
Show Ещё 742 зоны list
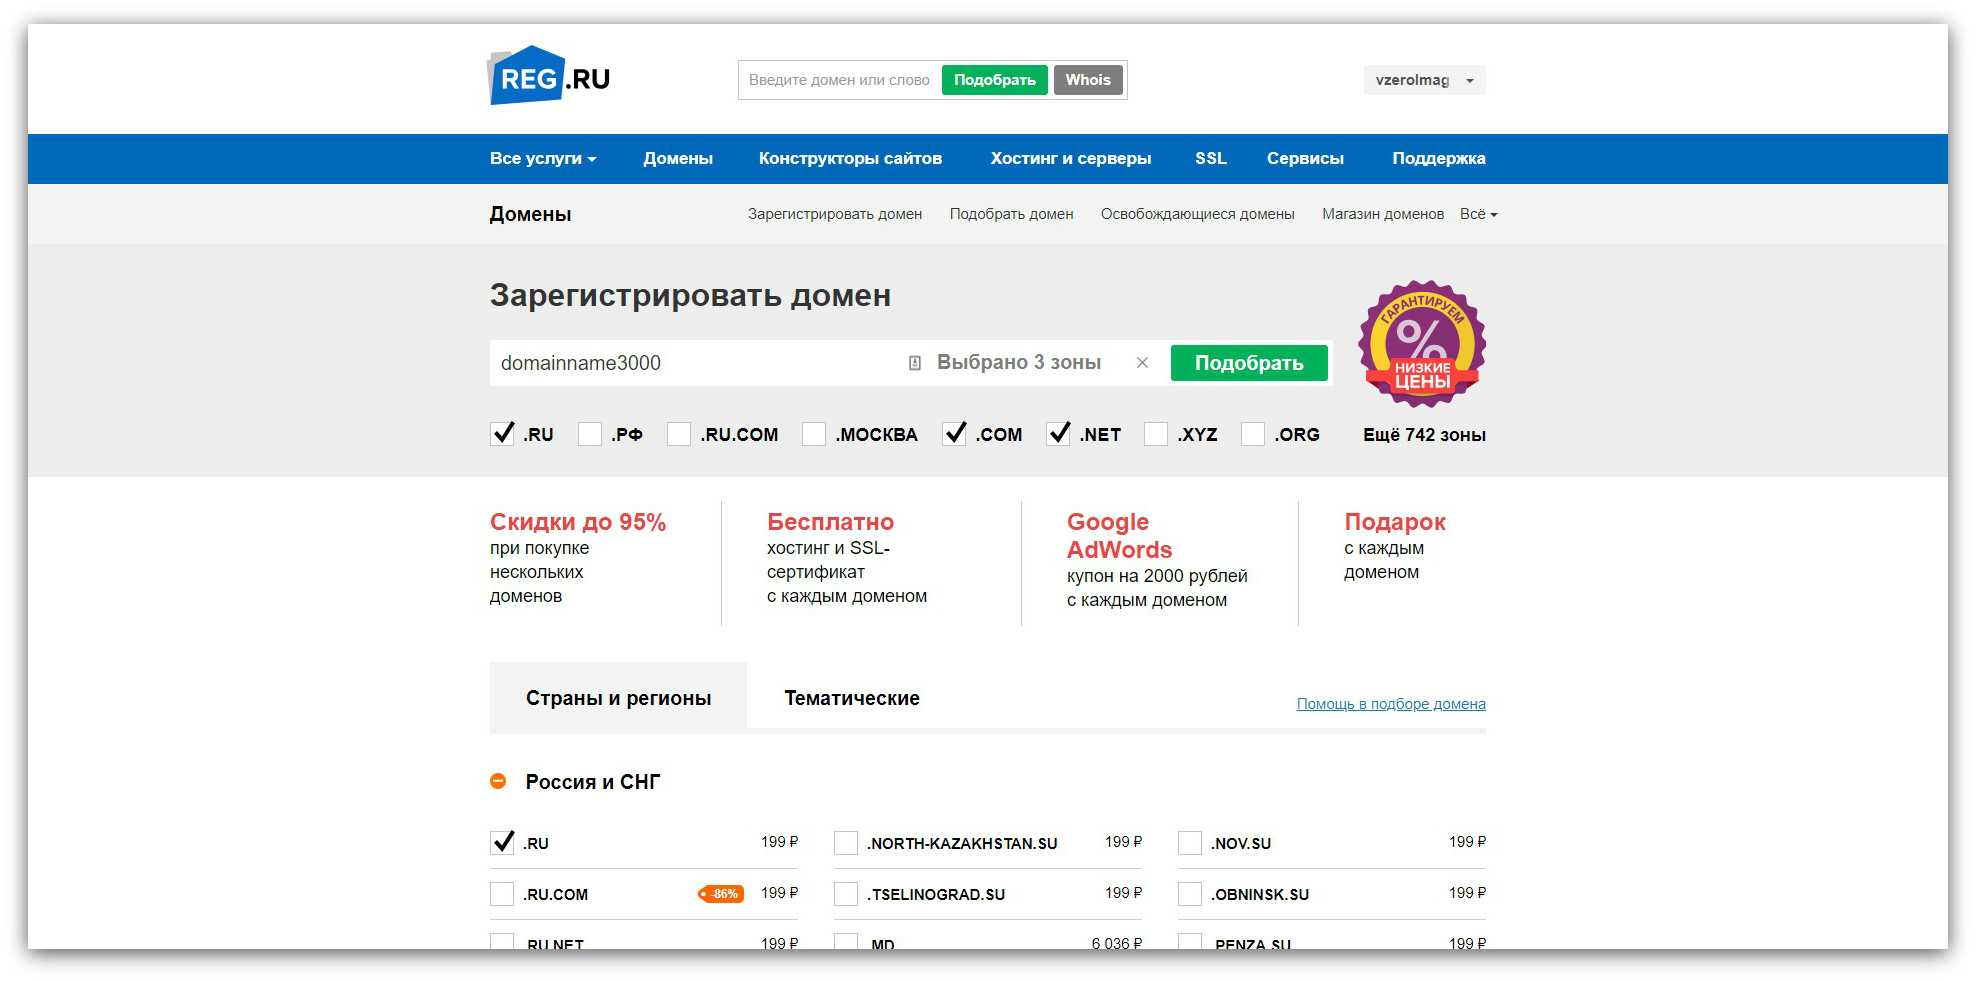coord(1424,435)
